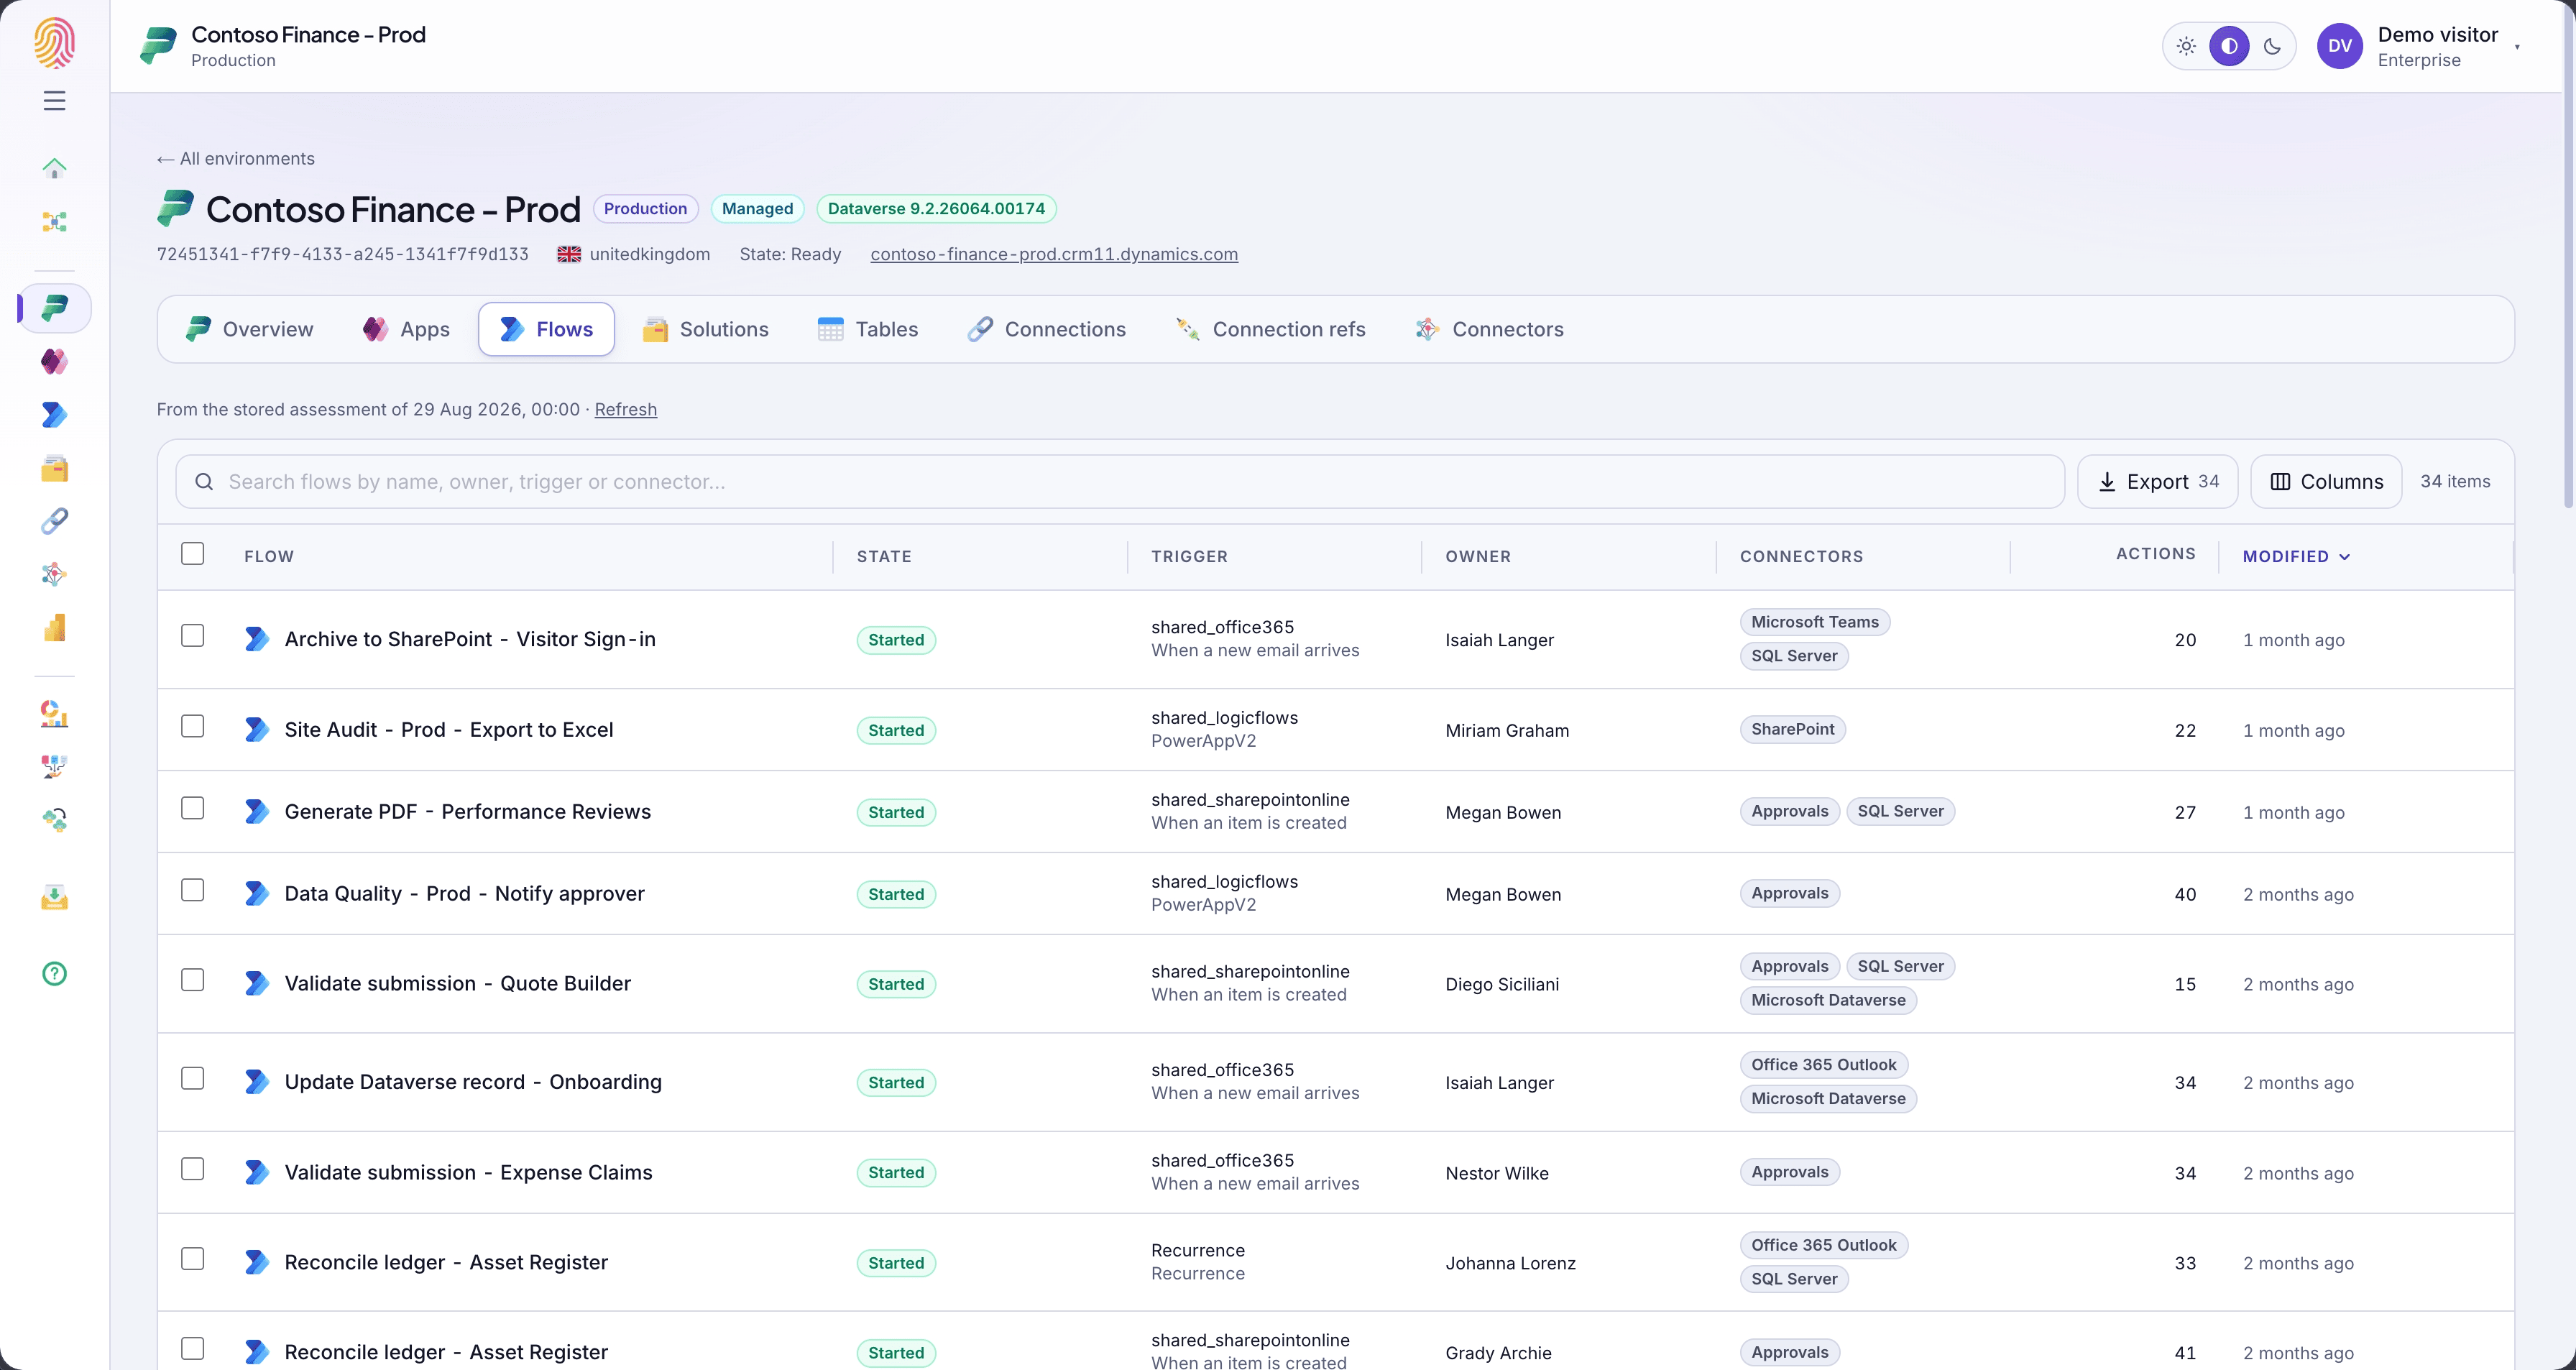Viewport: 2576px width, 1370px height.
Task: Check Validate submission - Quote Builder checkbox
Action: coord(193,980)
